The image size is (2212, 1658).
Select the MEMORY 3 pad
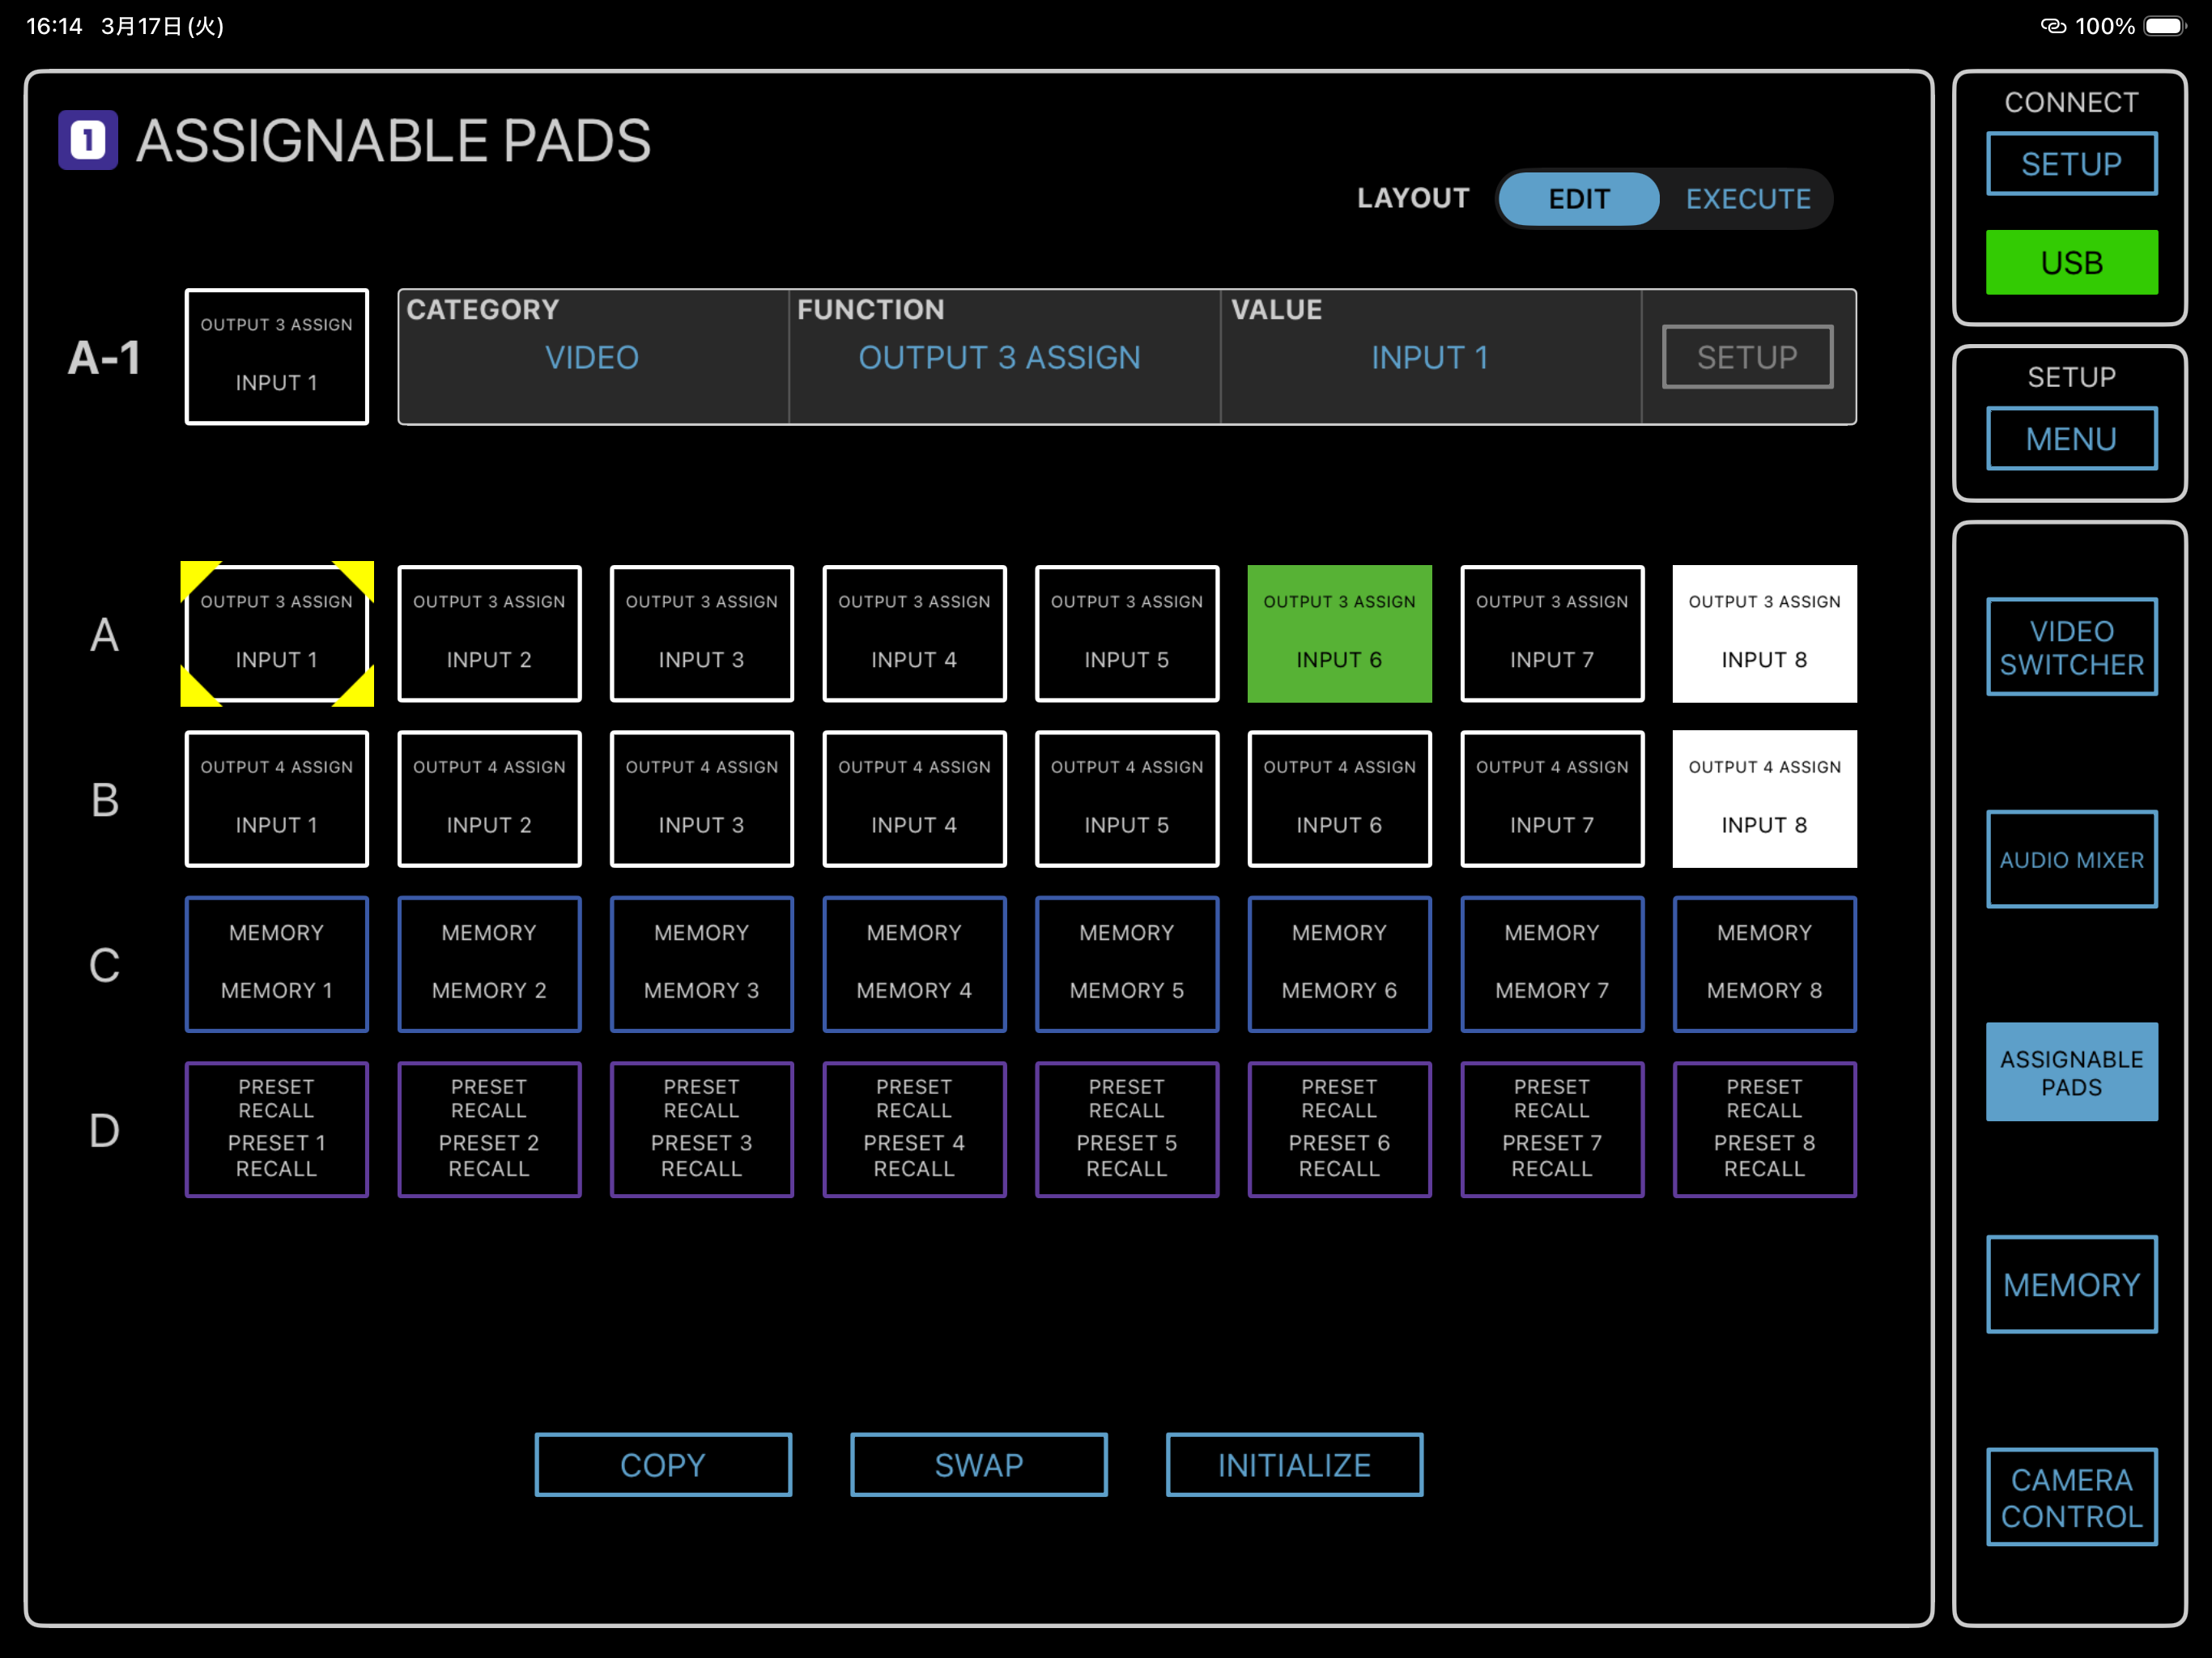702,965
